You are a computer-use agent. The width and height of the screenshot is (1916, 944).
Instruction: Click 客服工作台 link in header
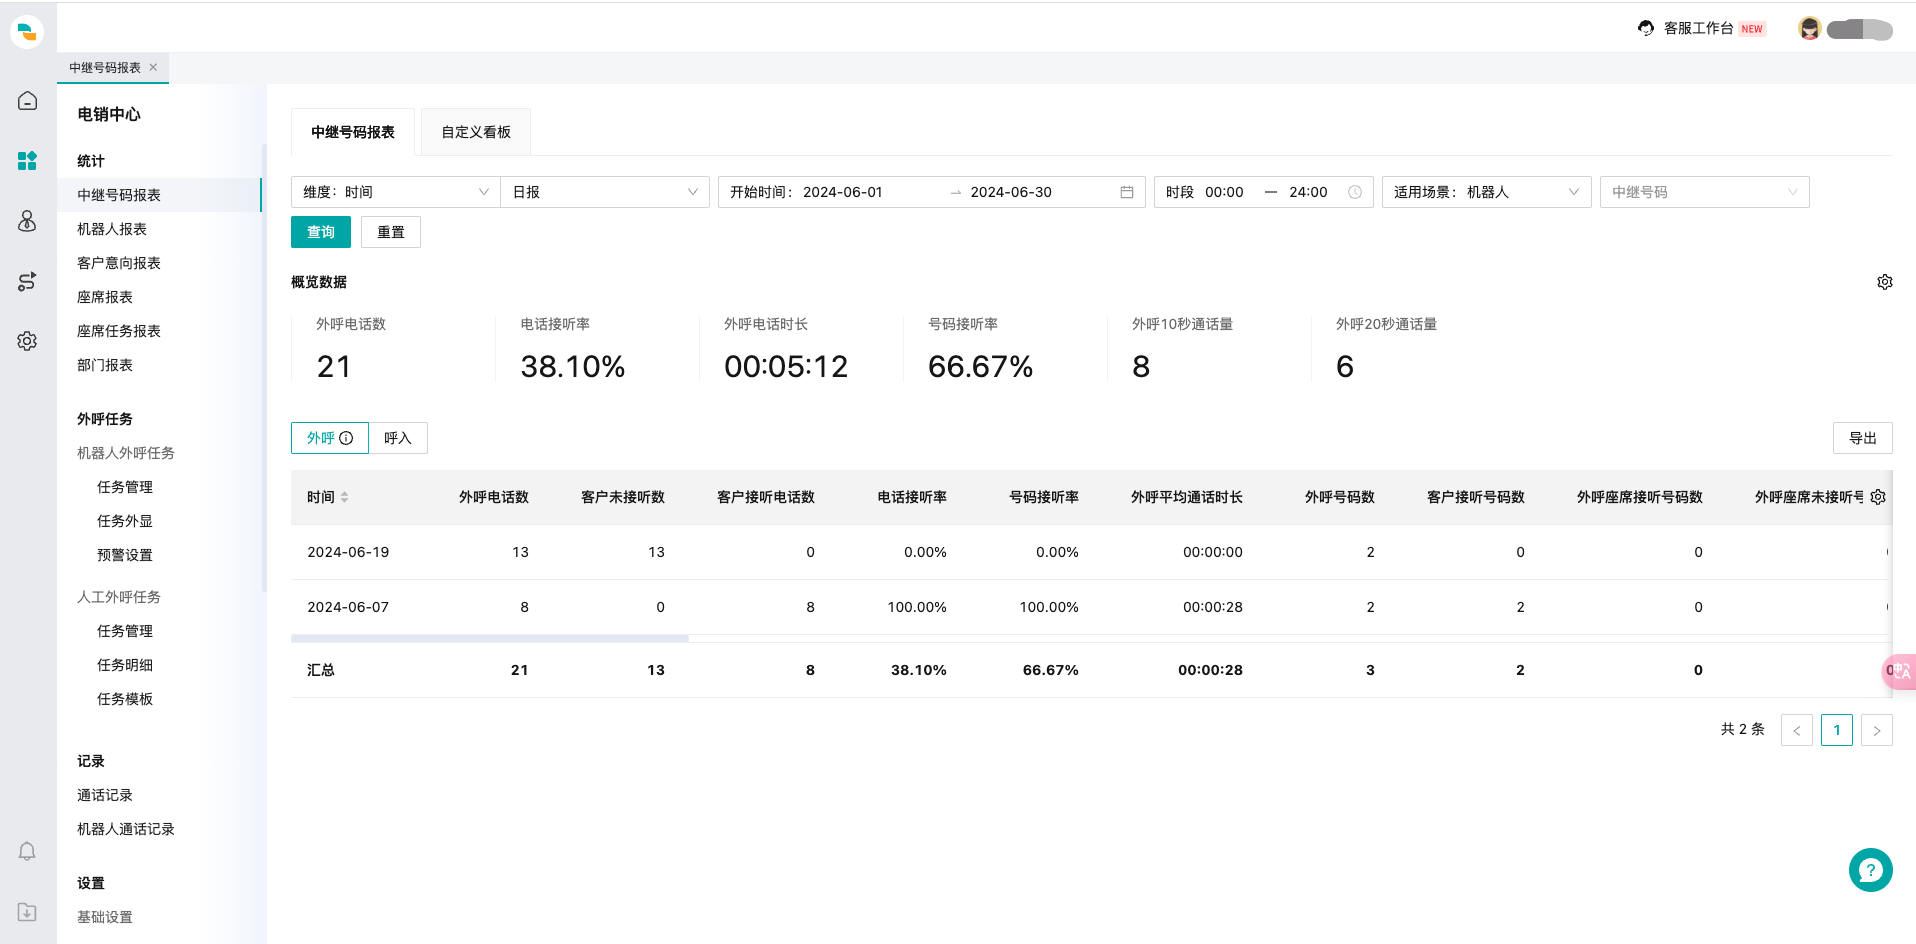point(1698,28)
